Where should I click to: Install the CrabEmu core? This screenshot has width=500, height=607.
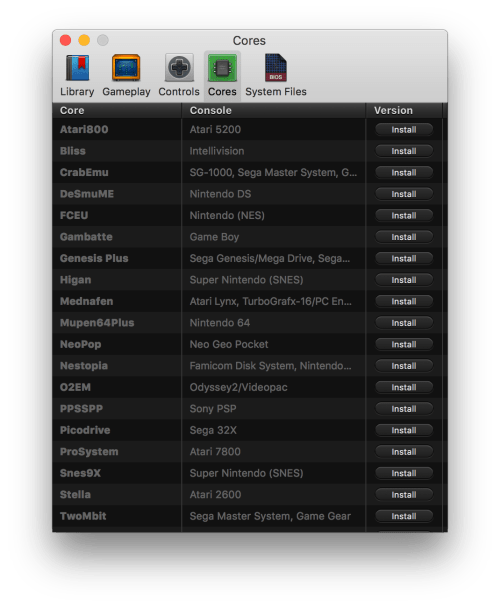pos(404,173)
